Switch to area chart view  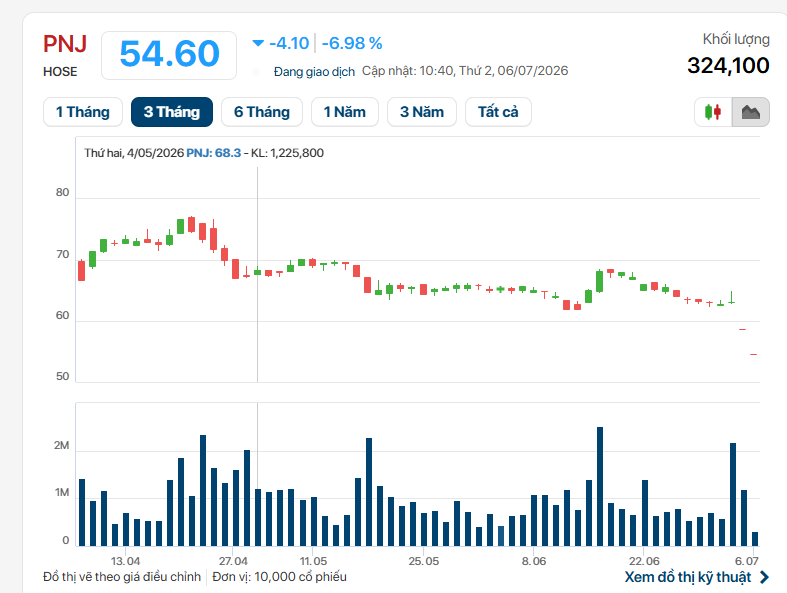tap(750, 111)
